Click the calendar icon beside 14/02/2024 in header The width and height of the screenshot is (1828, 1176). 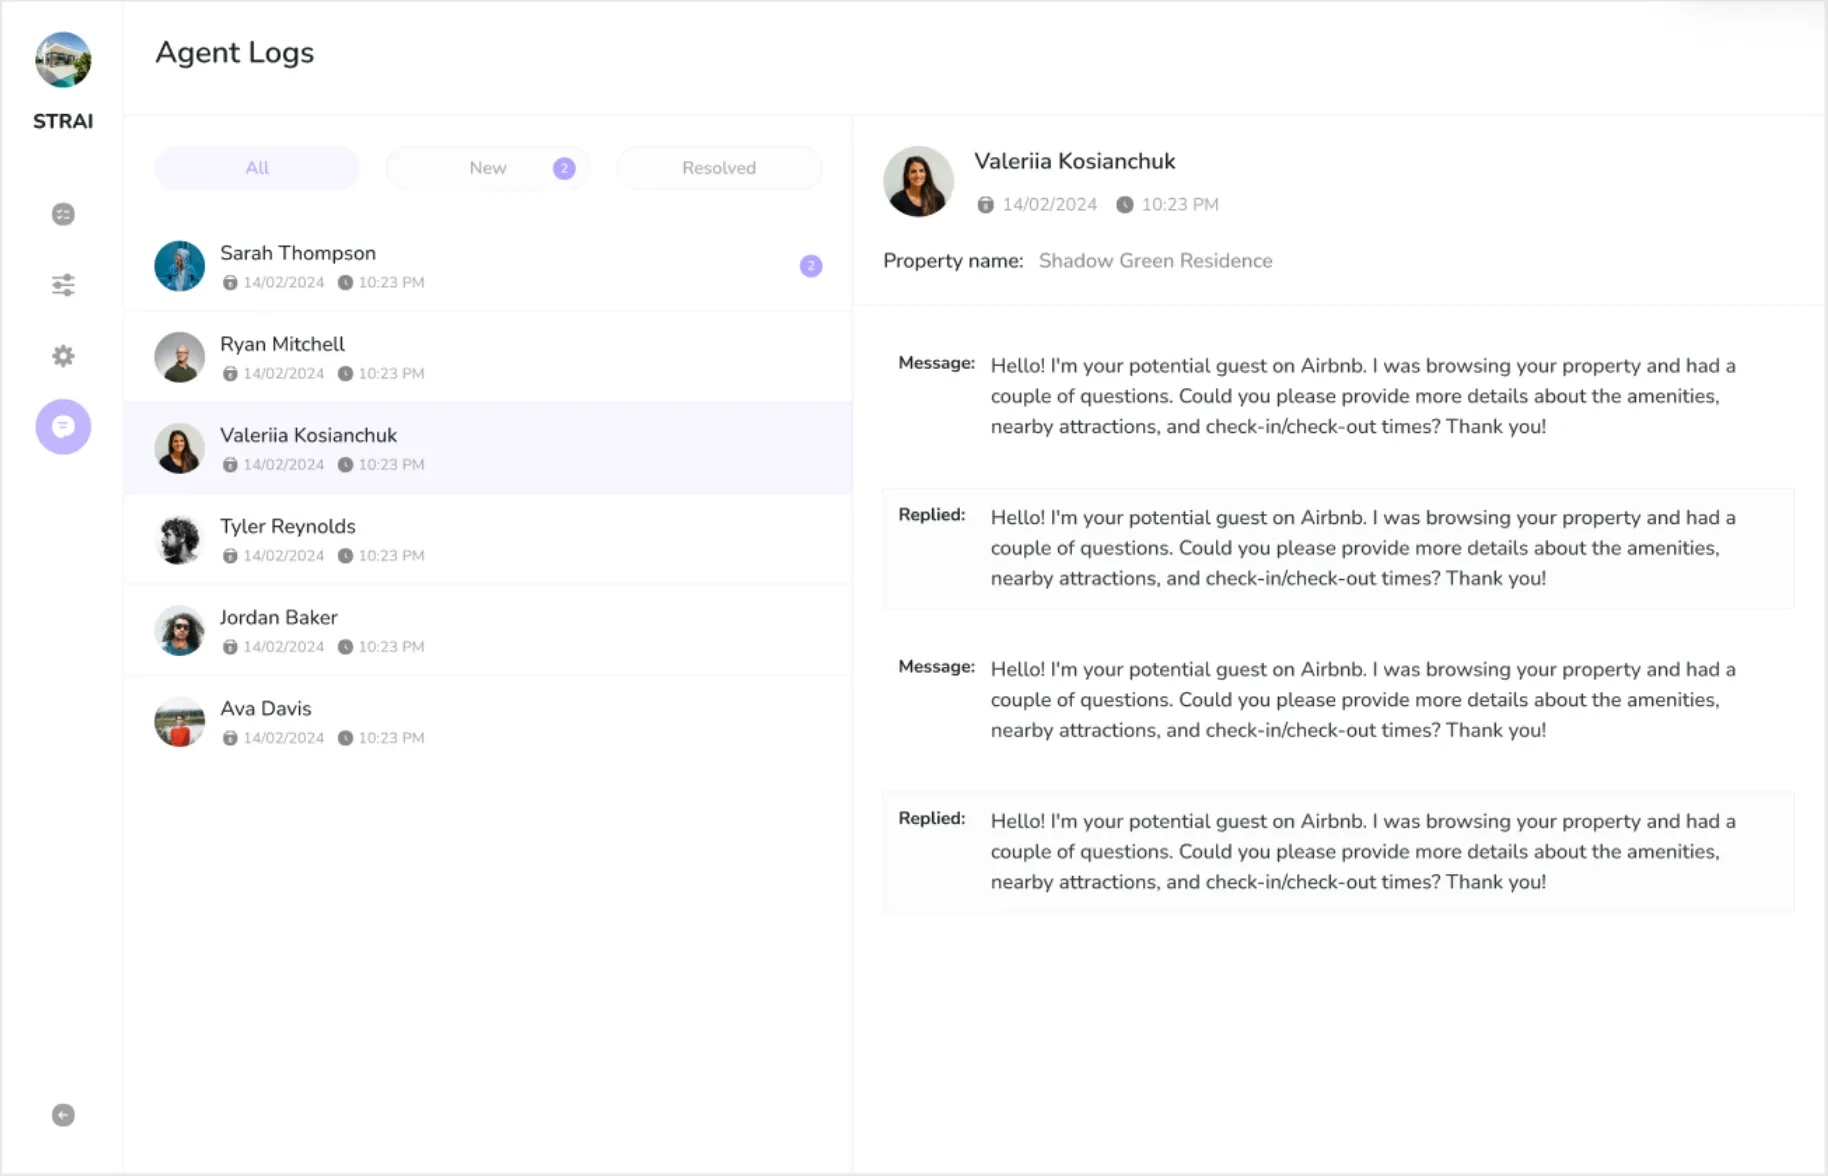tap(985, 204)
